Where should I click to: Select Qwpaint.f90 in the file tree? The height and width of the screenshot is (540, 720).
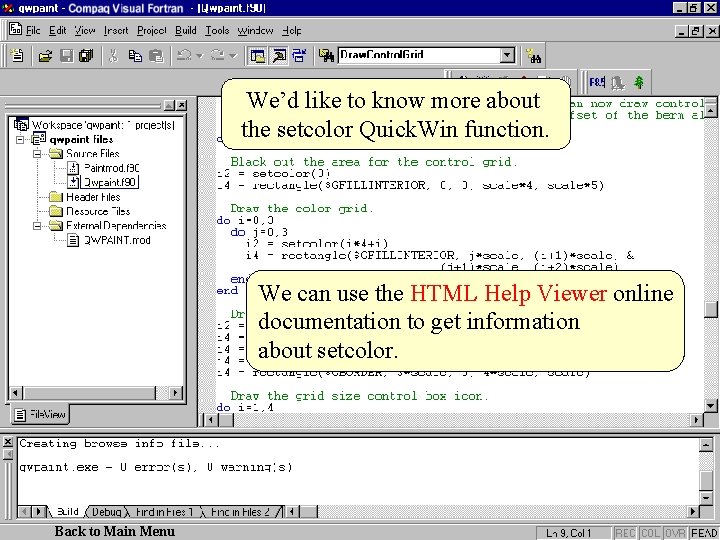(x=110, y=182)
